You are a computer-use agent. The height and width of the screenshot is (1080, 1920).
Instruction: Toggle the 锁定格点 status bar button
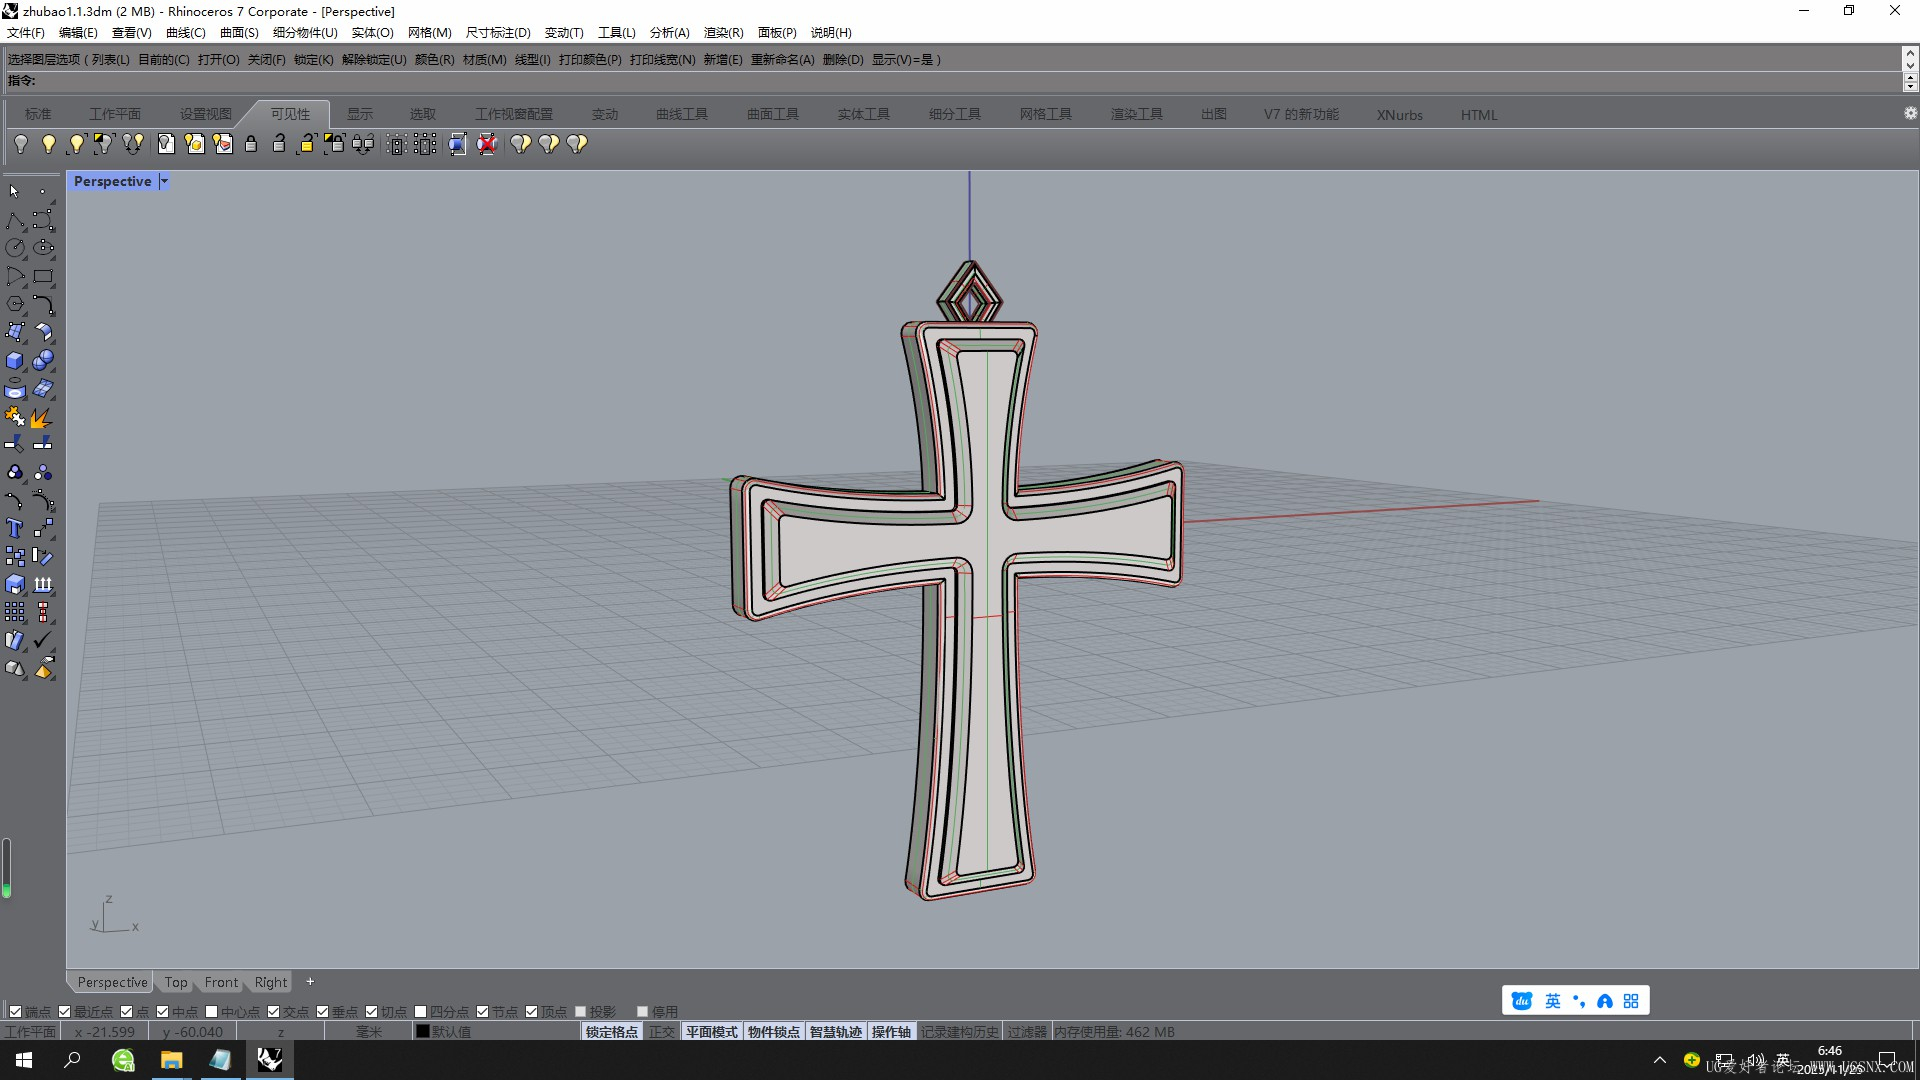click(611, 1032)
